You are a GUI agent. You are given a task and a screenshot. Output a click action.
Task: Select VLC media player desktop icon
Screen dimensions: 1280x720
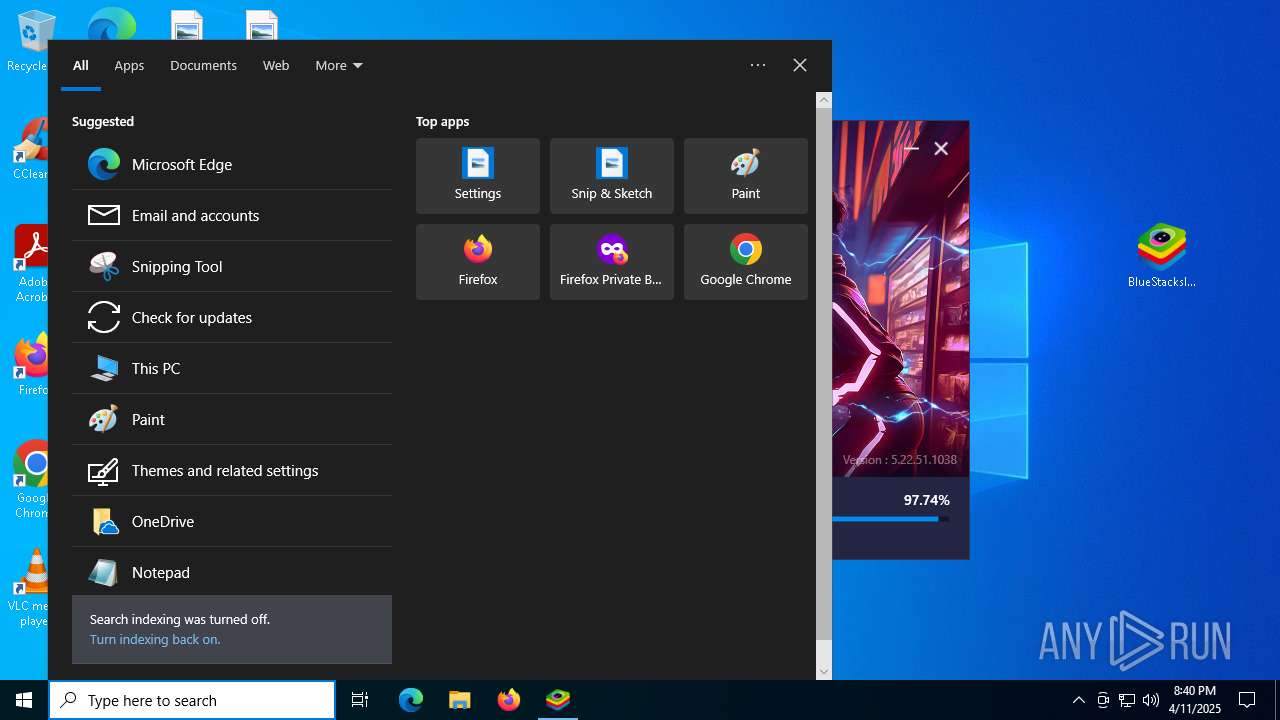pos(30,588)
